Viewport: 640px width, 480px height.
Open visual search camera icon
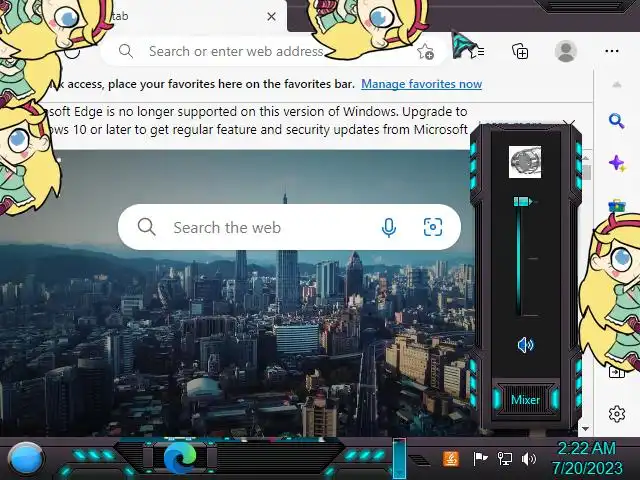(x=433, y=227)
